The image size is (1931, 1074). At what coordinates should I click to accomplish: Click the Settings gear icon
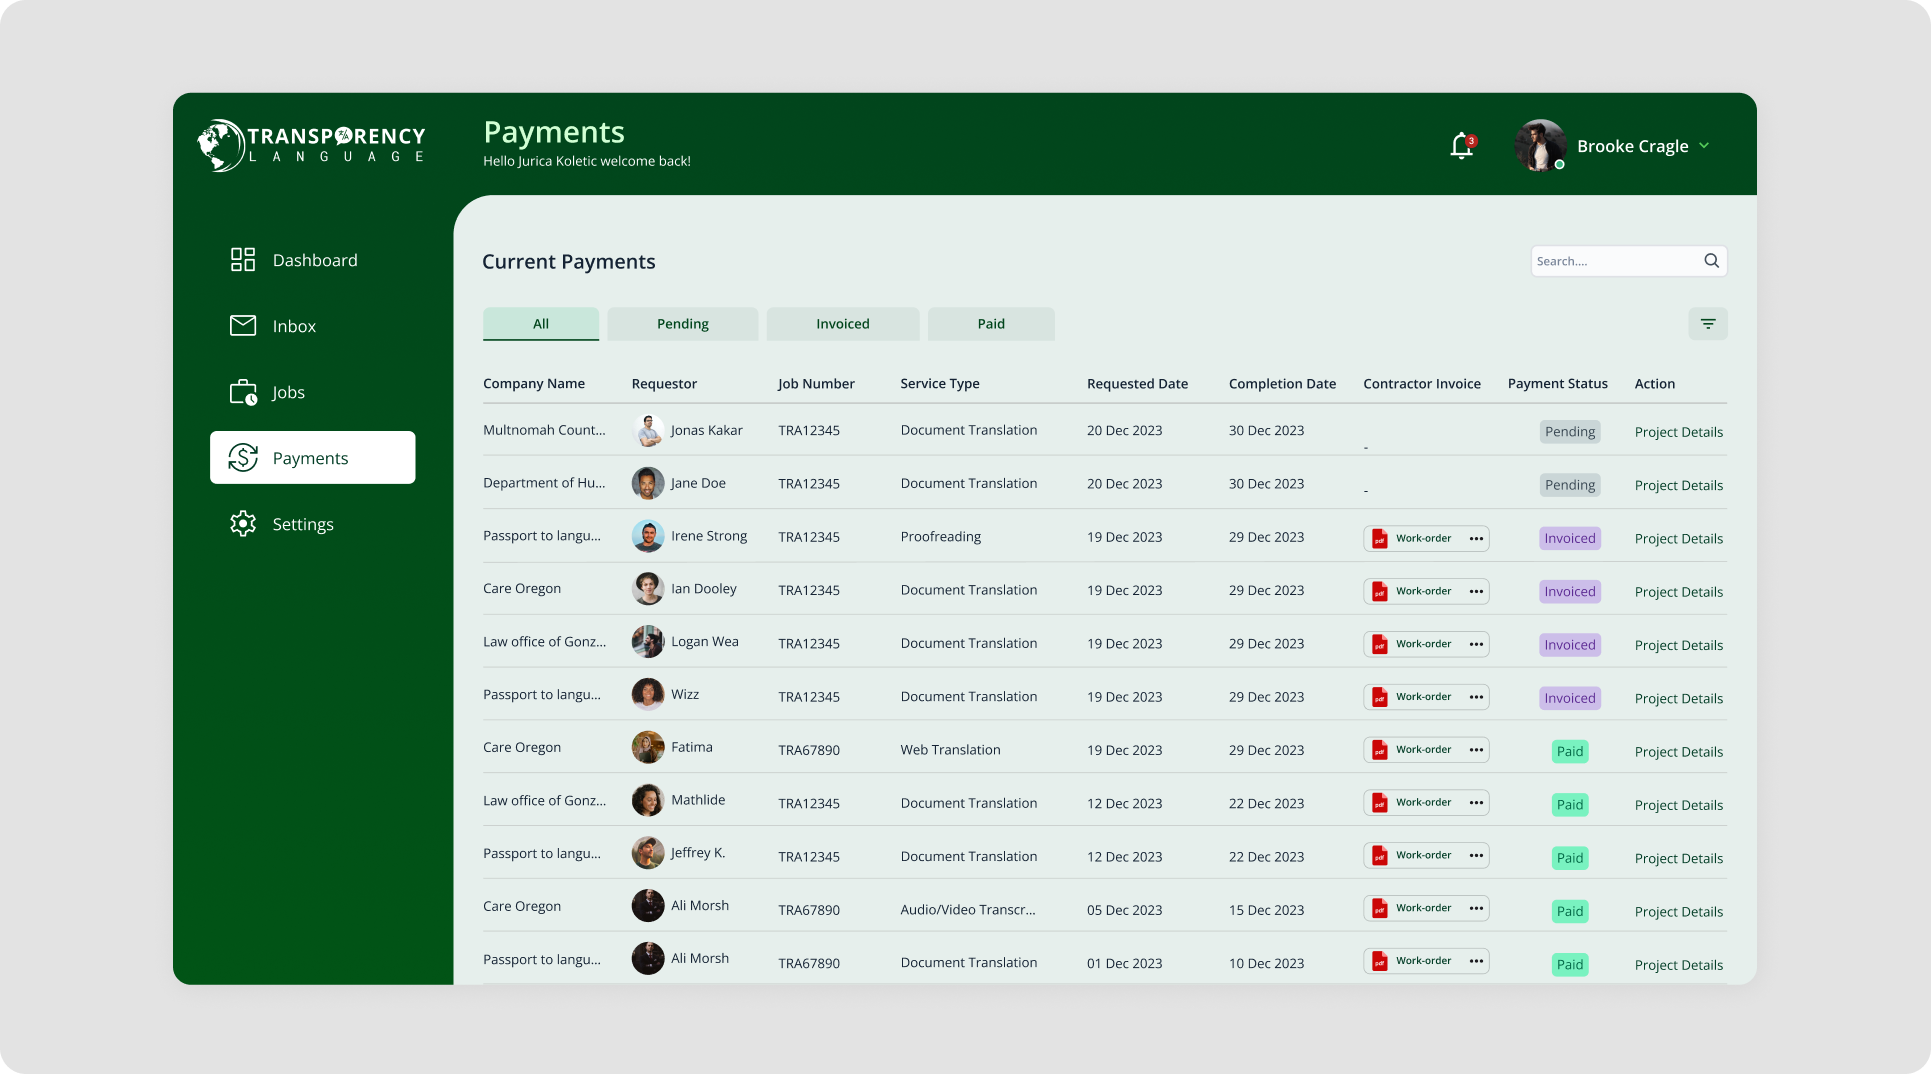click(x=243, y=524)
